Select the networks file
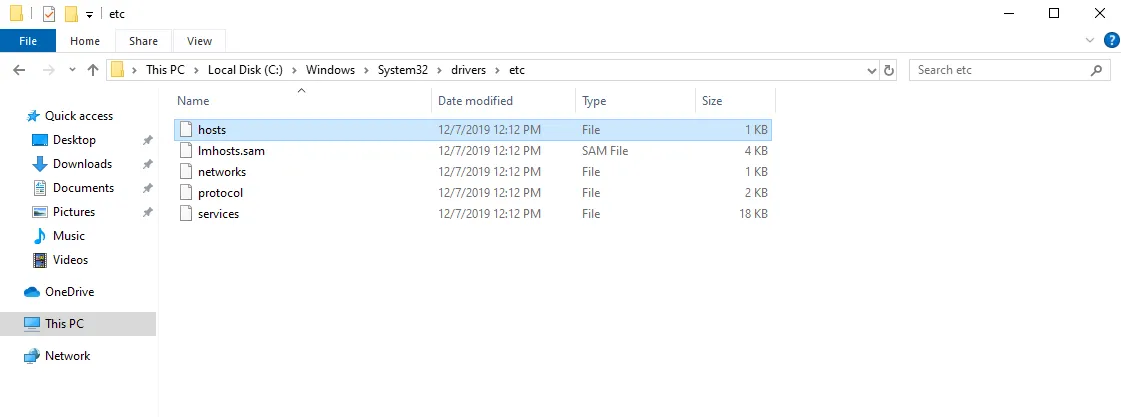The width and height of the screenshot is (1121, 417). tap(473, 172)
